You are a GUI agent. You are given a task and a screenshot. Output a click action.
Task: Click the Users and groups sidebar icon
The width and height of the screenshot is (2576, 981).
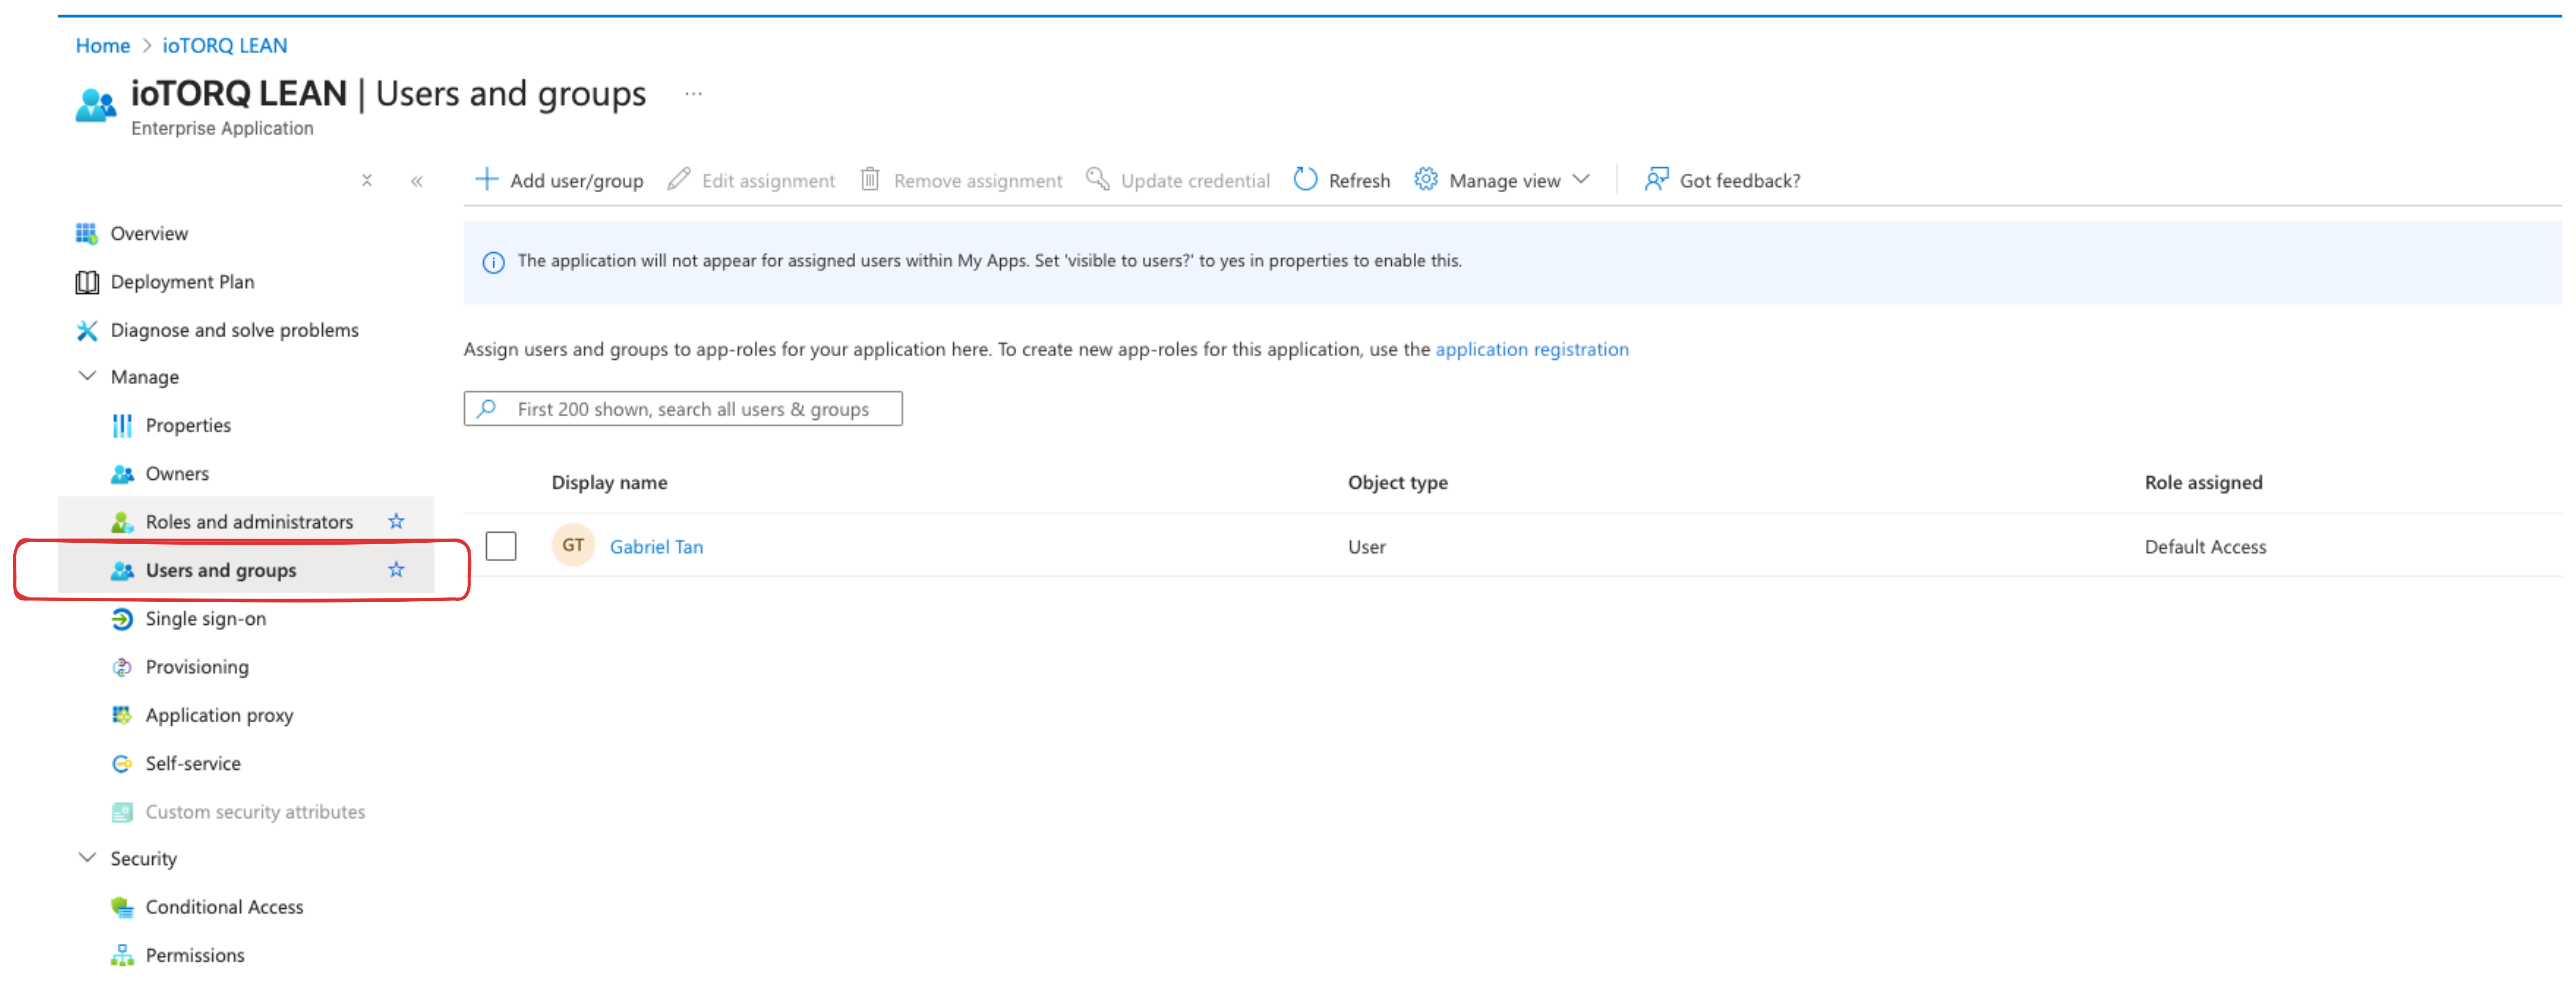122,570
